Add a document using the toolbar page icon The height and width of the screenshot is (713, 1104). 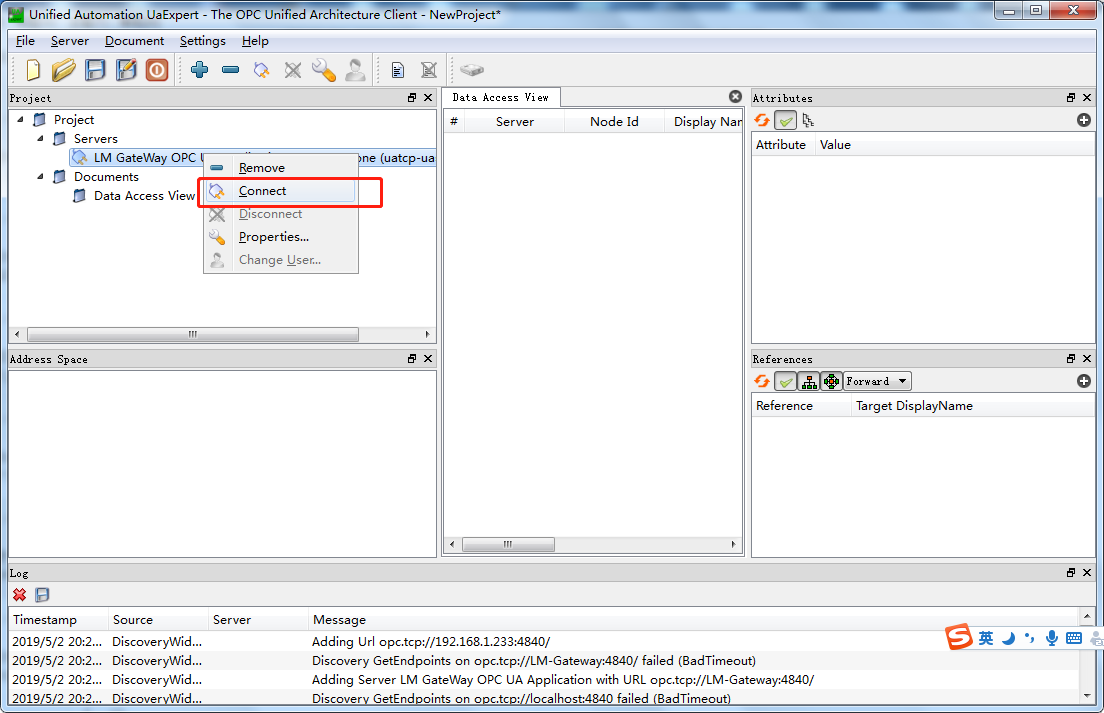(x=398, y=70)
